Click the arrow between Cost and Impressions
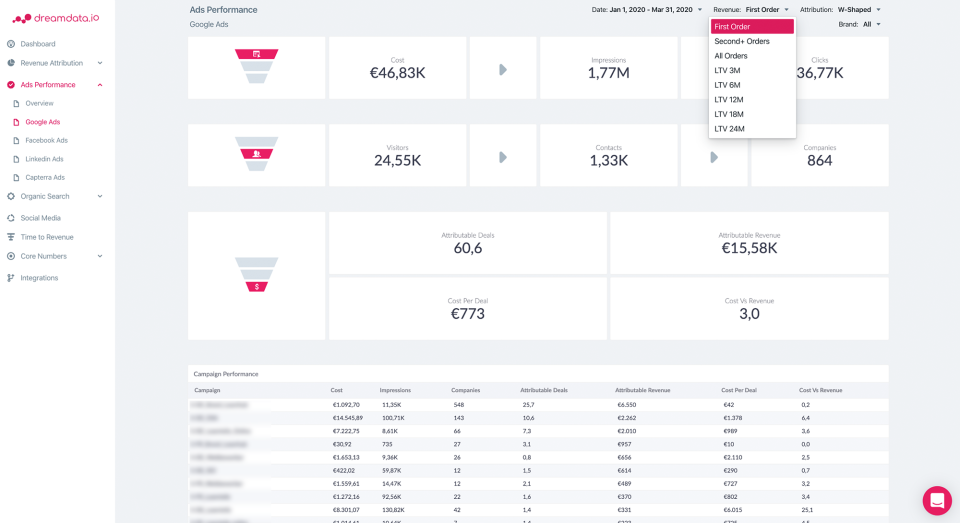Image resolution: width=960 pixels, height=523 pixels. click(503, 69)
